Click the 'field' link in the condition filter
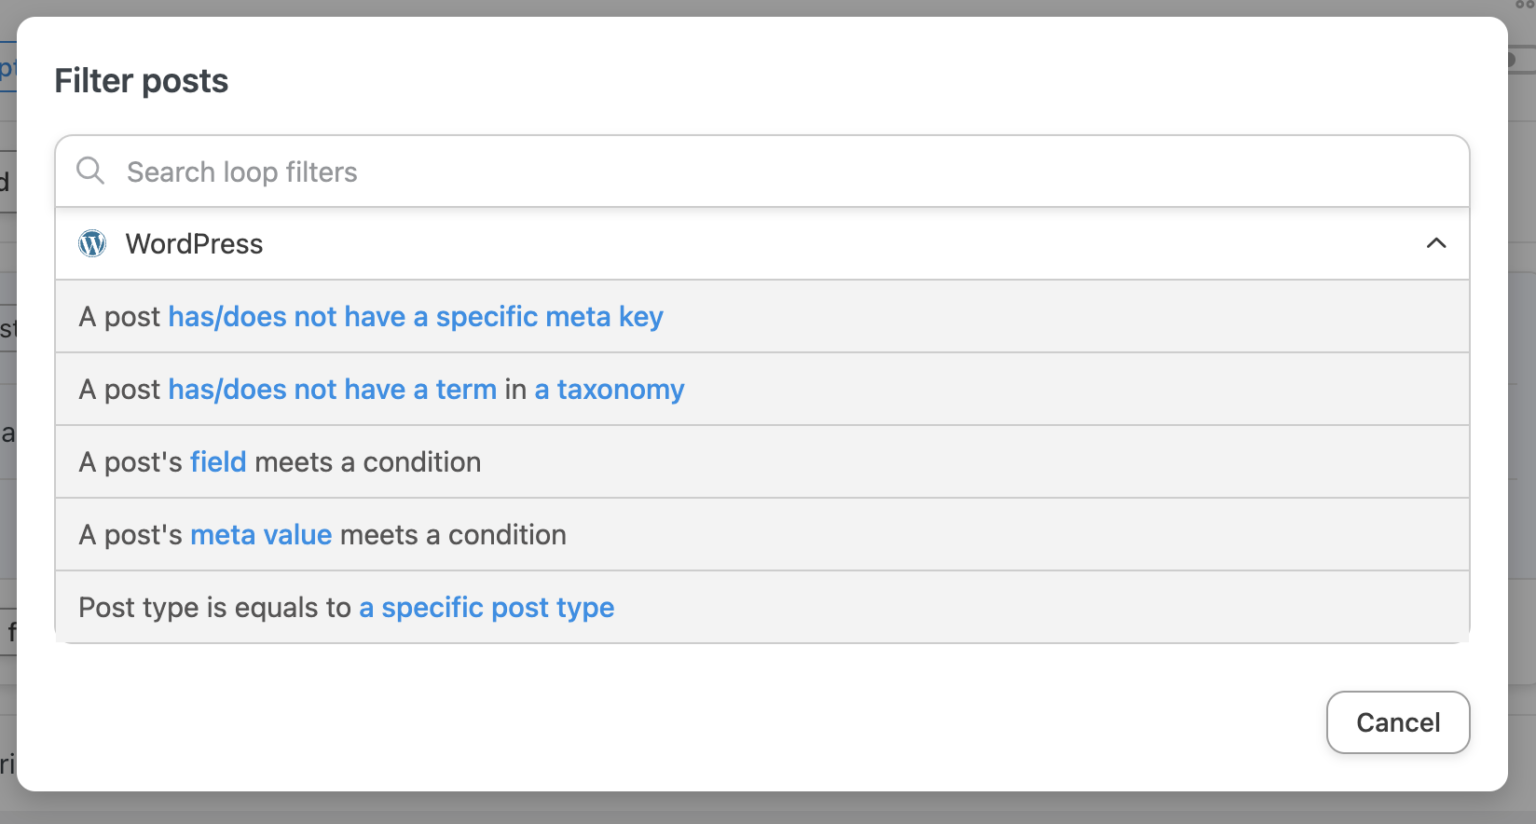 click(218, 461)
